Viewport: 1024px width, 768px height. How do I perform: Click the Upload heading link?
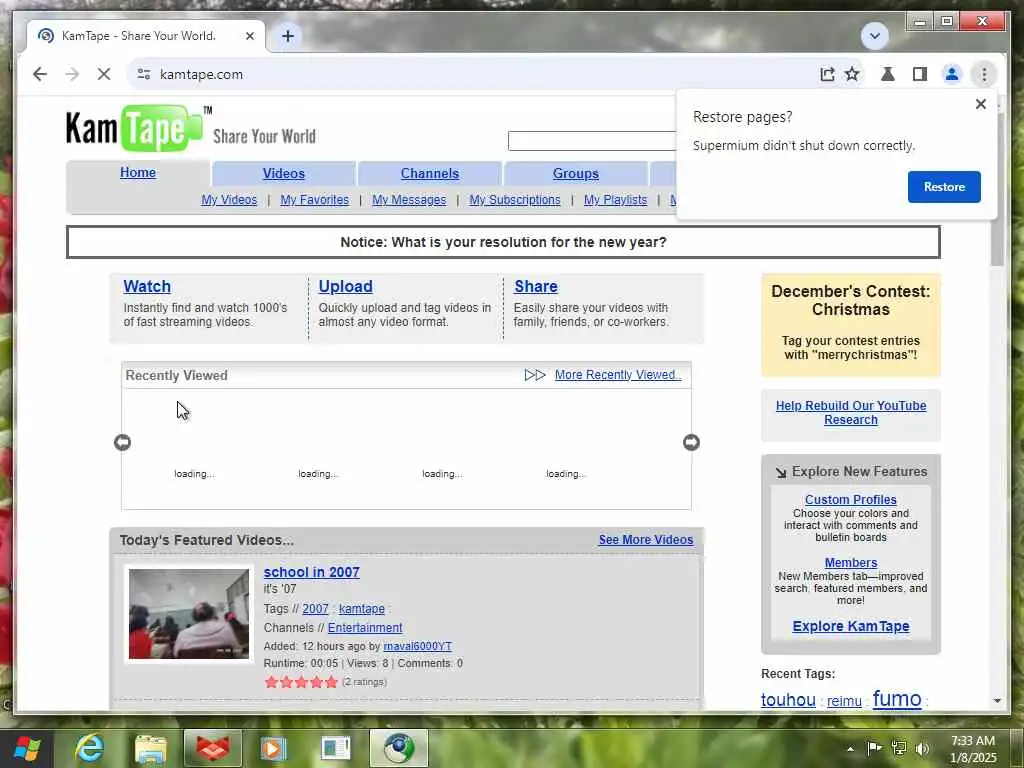[345, 286]
